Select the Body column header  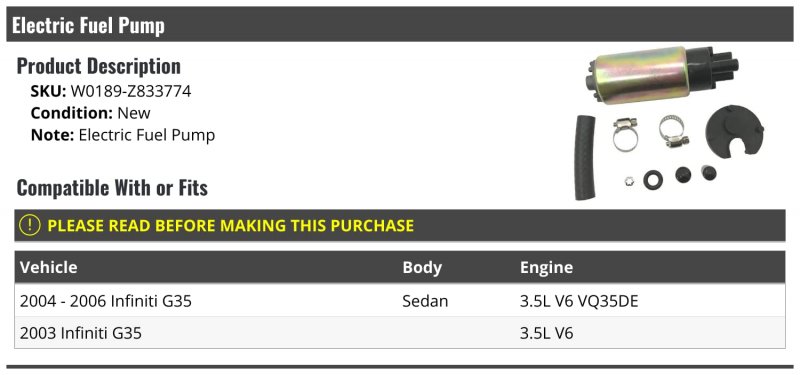pos(422,267)
